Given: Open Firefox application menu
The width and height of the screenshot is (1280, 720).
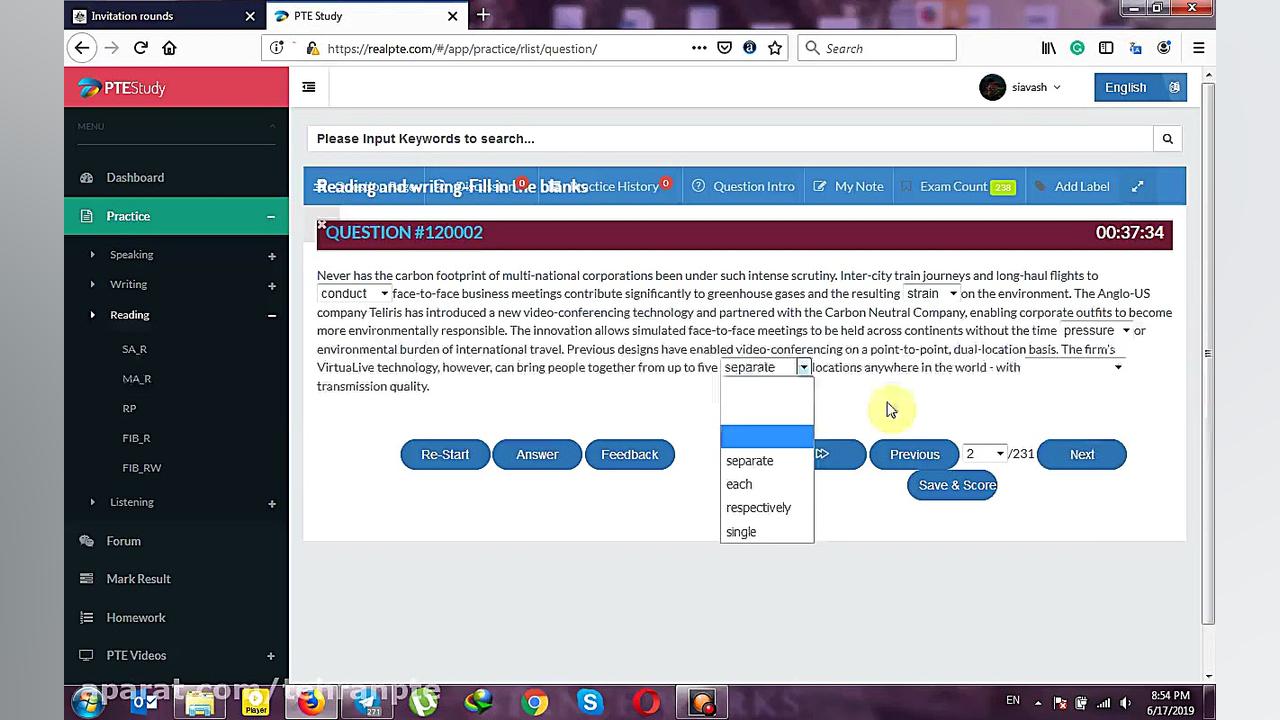Looking at the screenshot, I should (1198, 48).
